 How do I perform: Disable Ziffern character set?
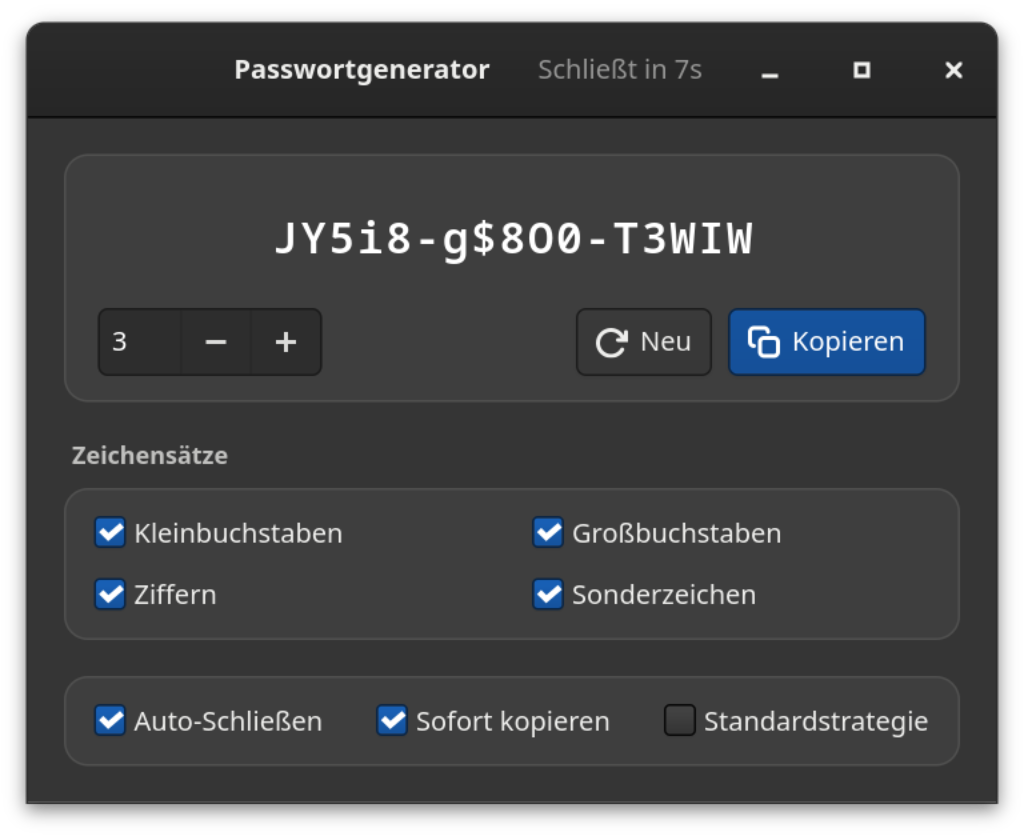pyautogui.click(x=110, y=594)
